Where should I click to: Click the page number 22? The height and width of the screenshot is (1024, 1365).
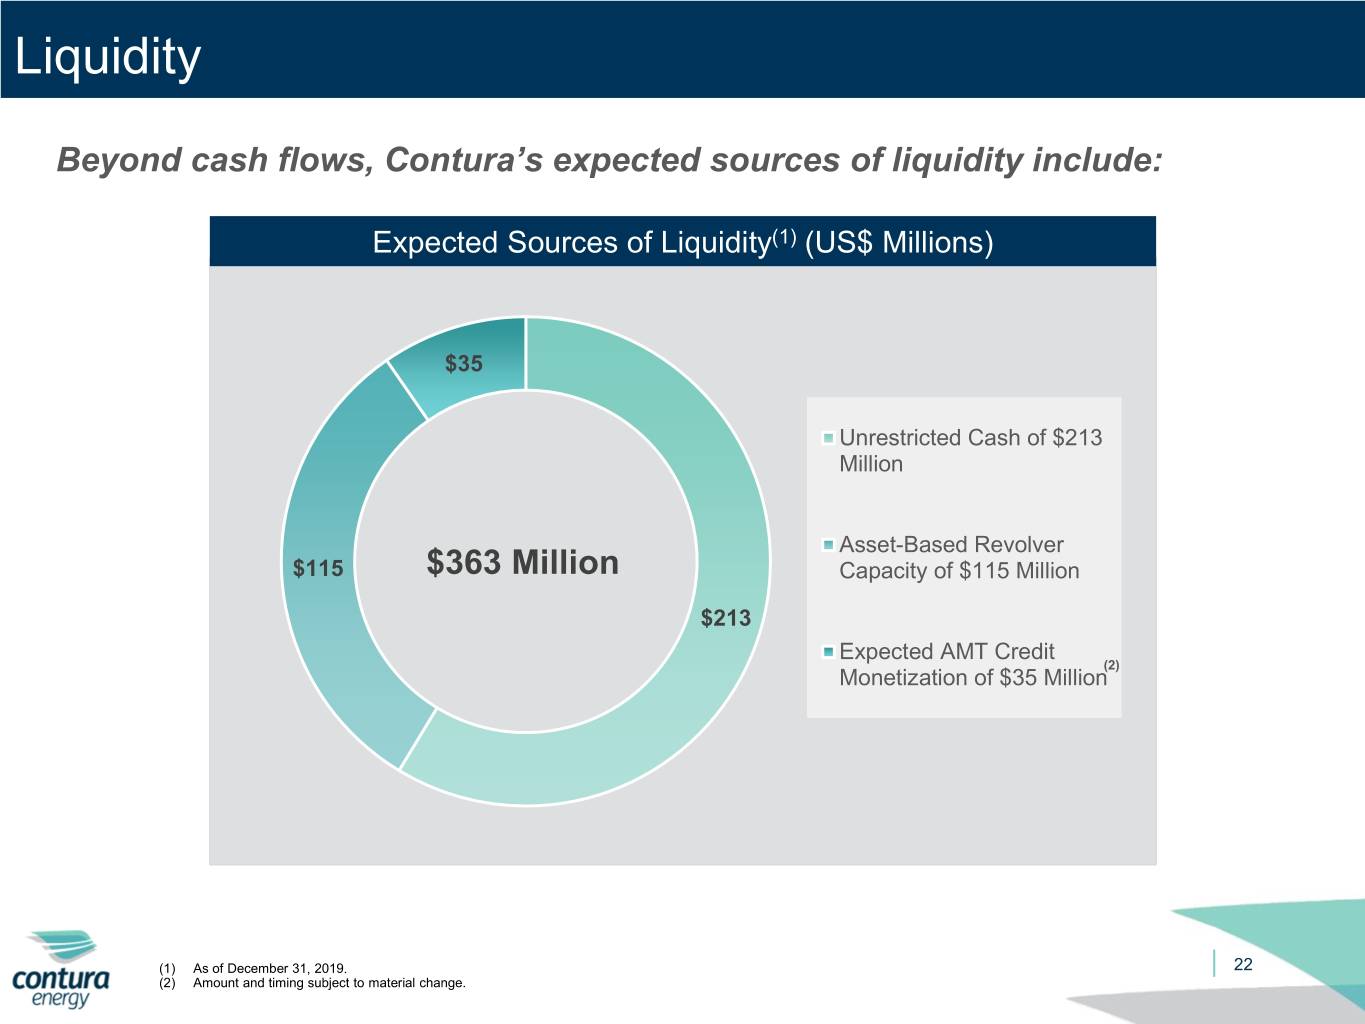tap(1243, 964)
